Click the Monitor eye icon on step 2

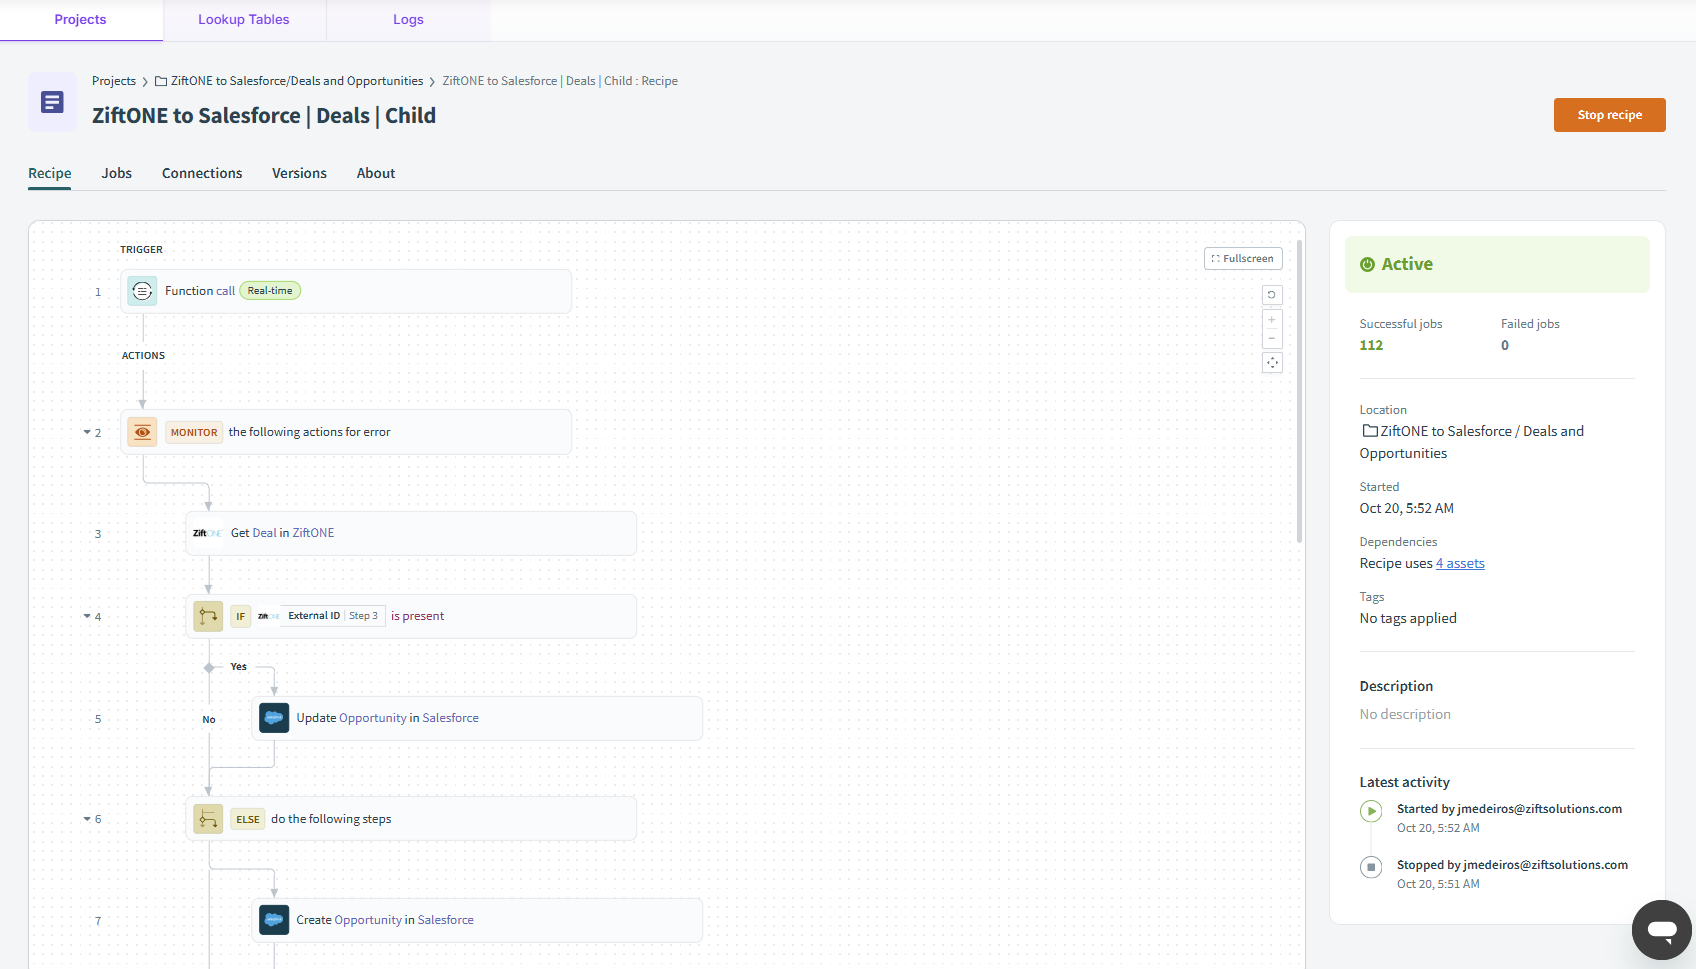[142, 432]
